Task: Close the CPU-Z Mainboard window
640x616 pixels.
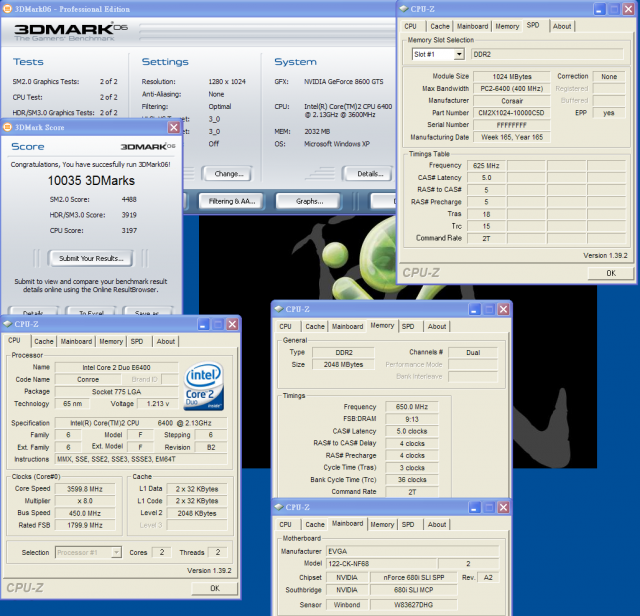Action: point(503,507)
